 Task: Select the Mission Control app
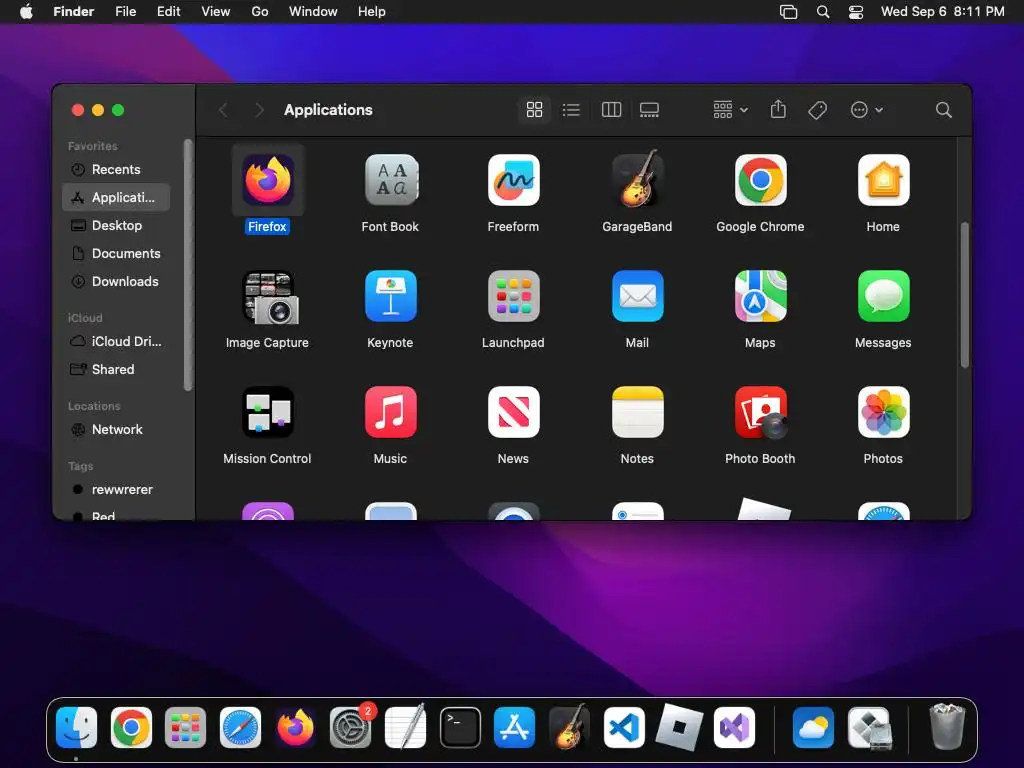click(268, 412)
